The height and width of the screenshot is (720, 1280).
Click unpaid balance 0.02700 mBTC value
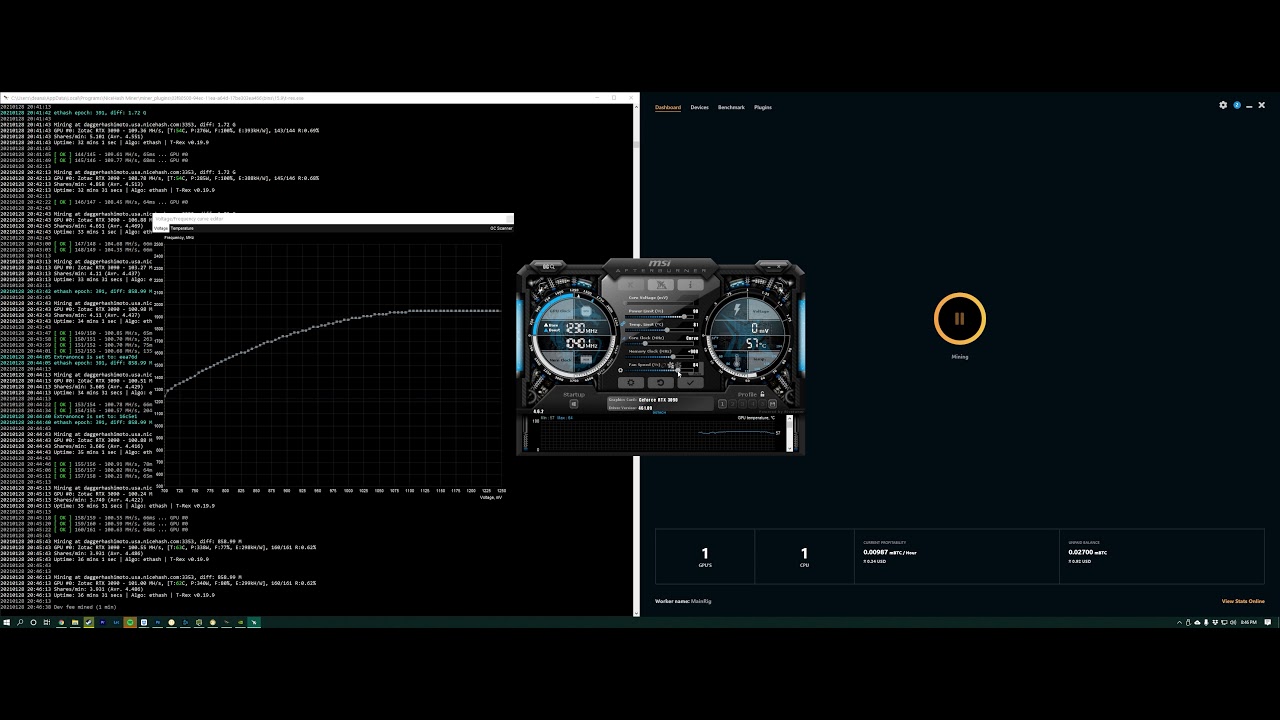1088,552
